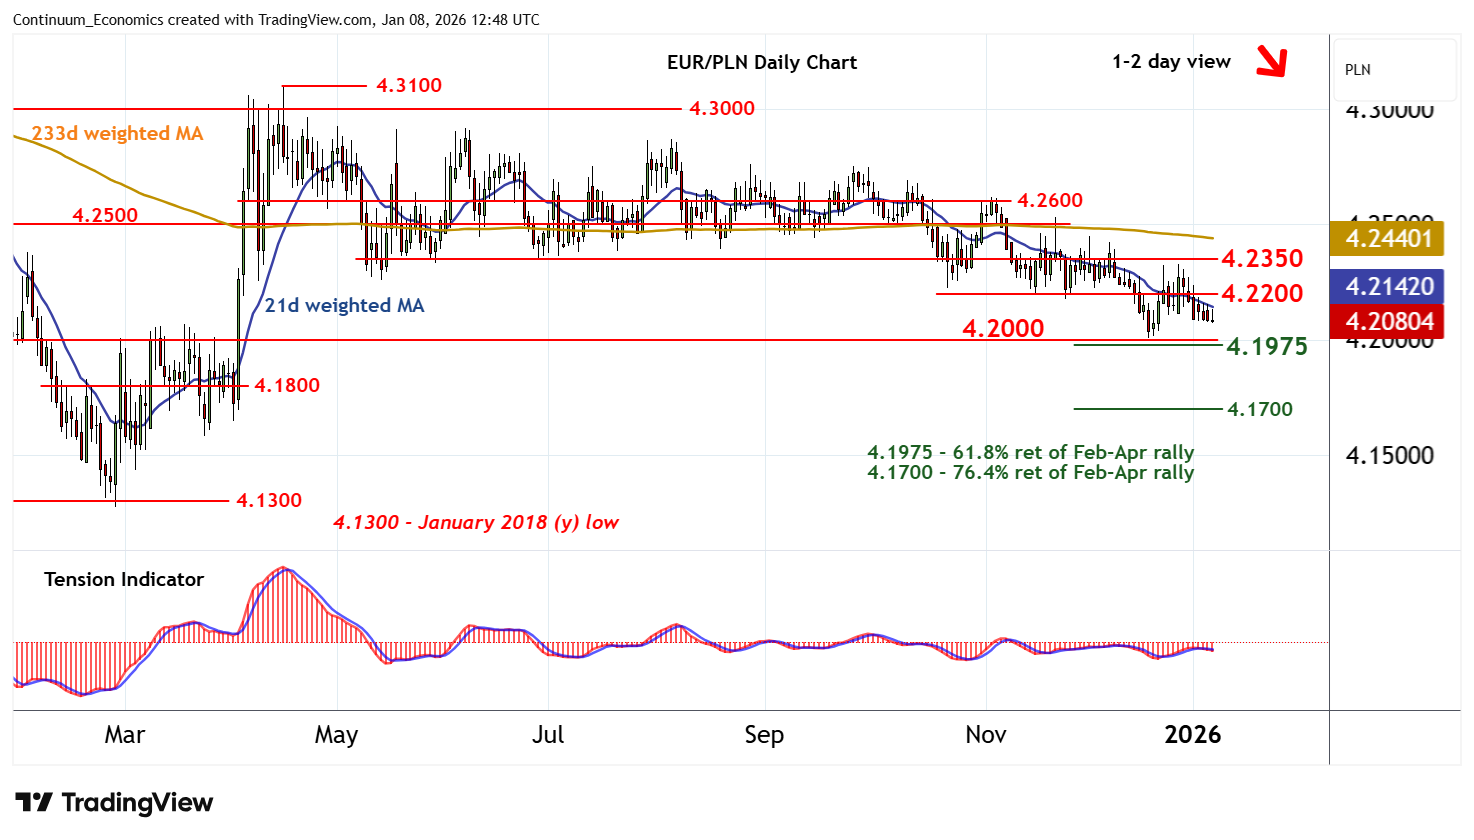Screen dimensions: 1474x840
Task: Click the 4.21420 blue price tag
Action: click(x=1388, y=287)
